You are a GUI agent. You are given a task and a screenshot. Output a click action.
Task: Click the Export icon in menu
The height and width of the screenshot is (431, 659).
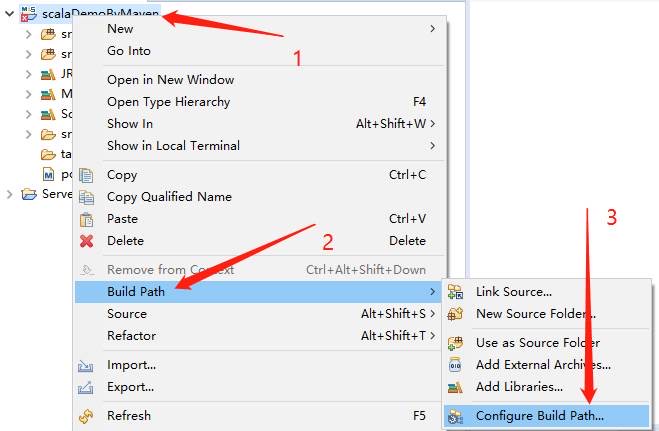pos(86,387)
